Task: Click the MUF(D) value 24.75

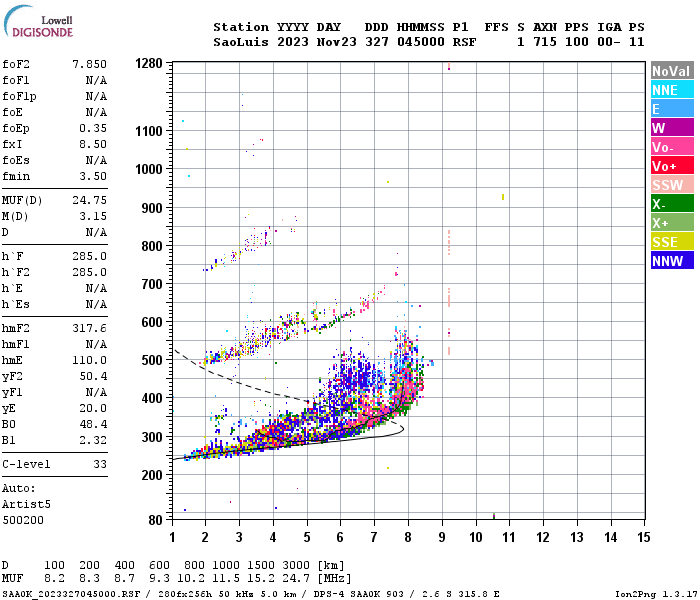Action: tap(89, 200)
